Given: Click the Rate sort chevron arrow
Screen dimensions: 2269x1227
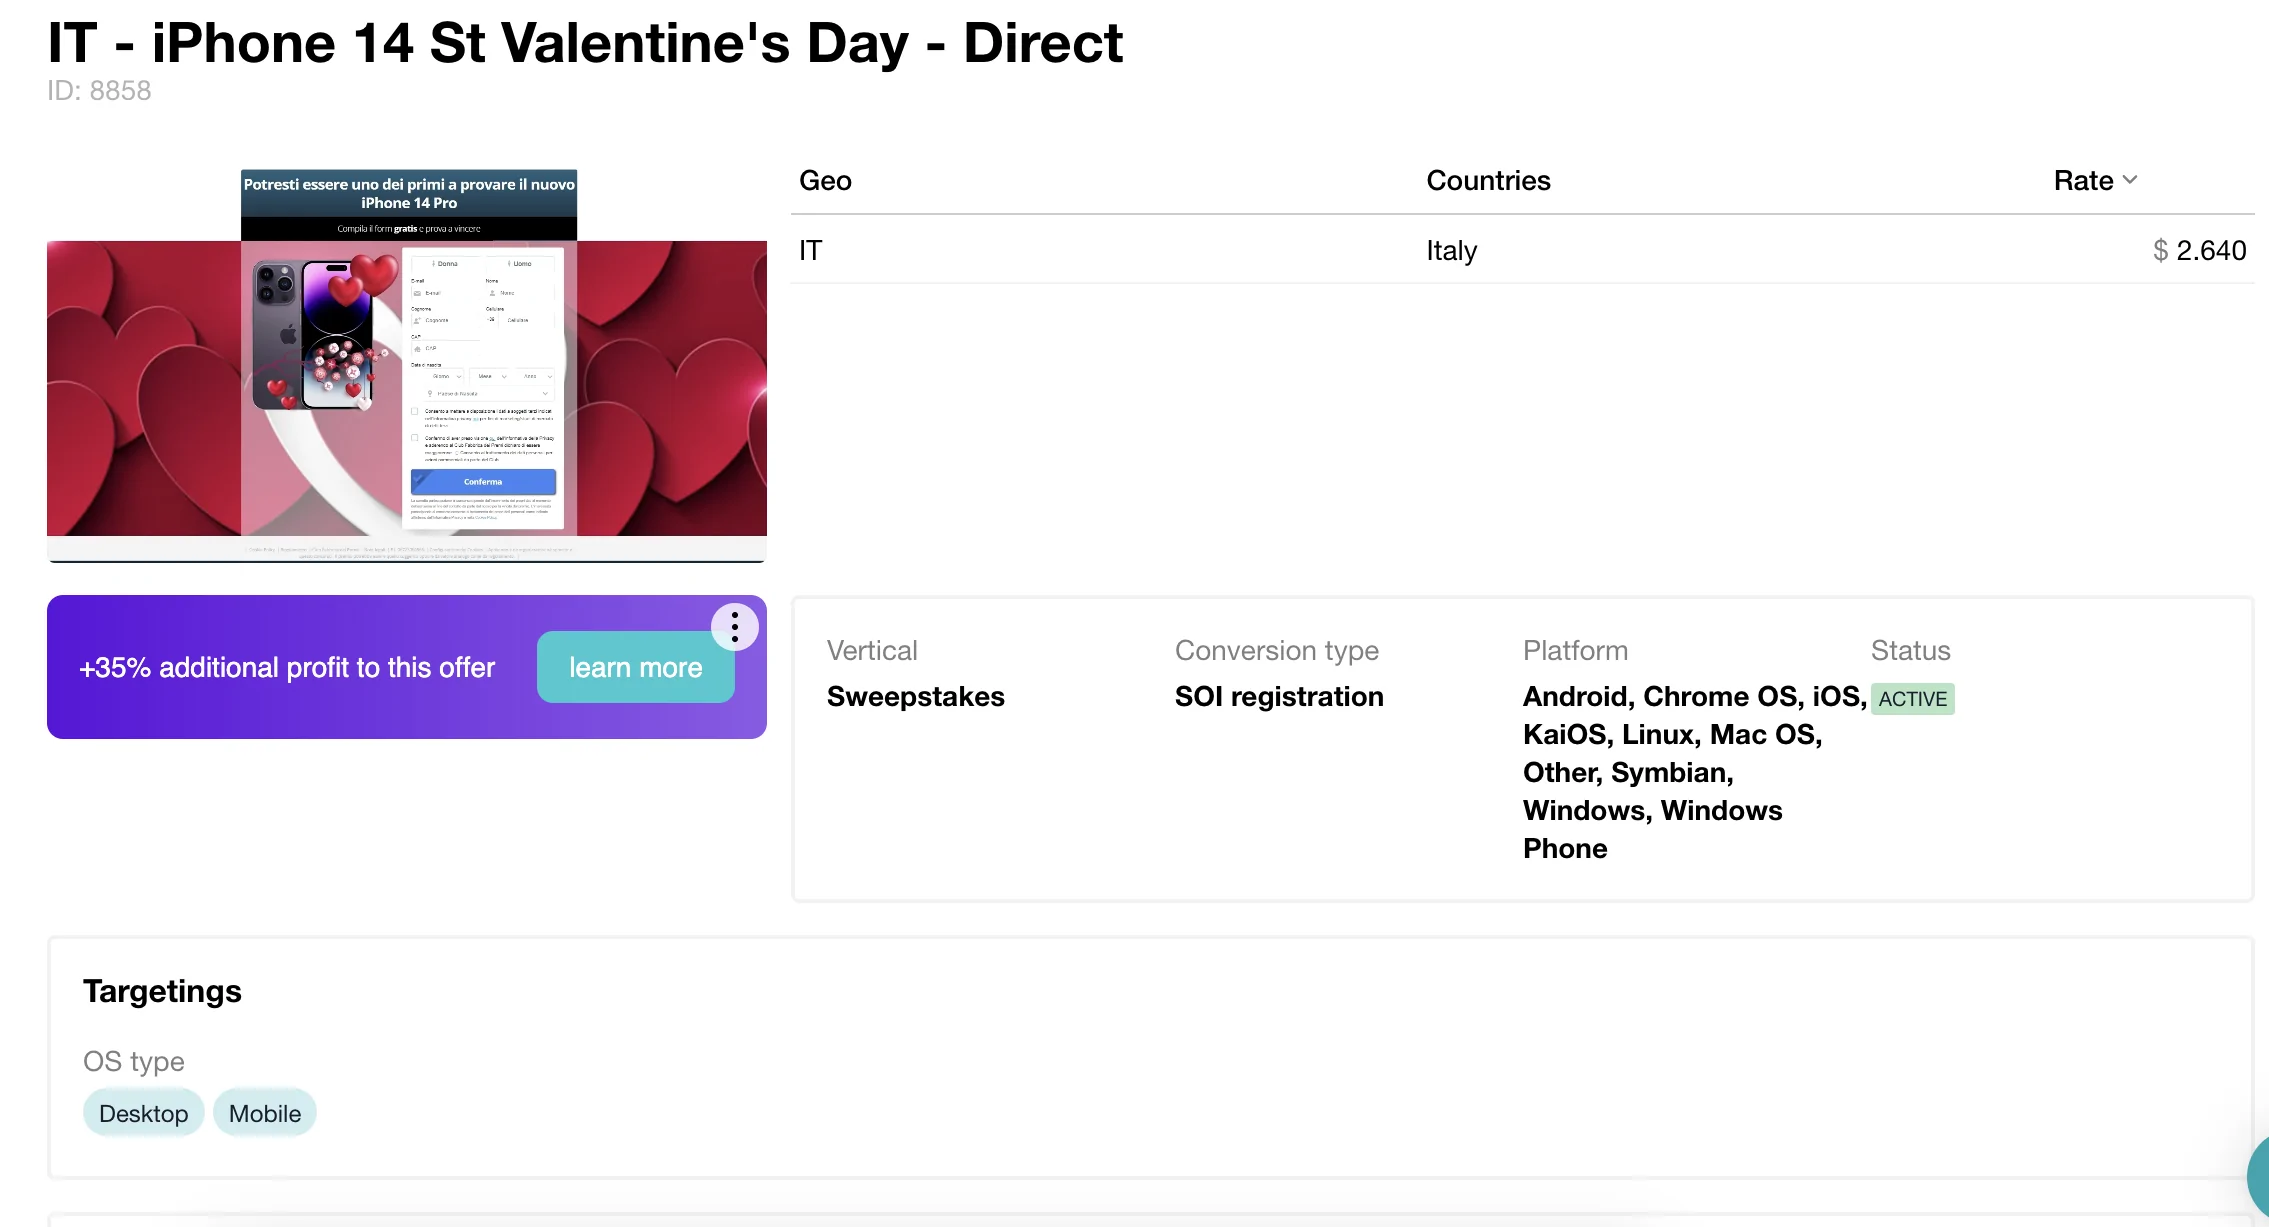Looking at the screenshot, I should pyautogui.click(x=2130, y=180).
